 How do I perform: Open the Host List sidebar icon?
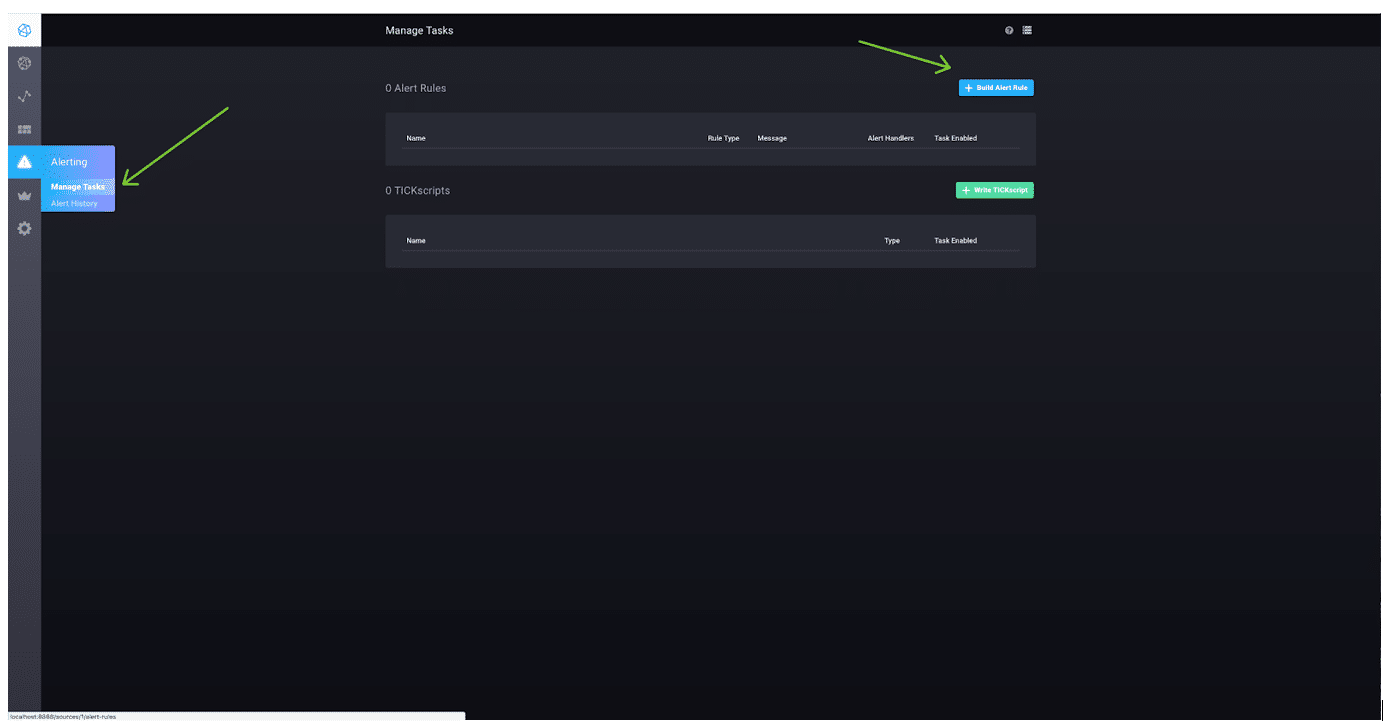point(24,63)
